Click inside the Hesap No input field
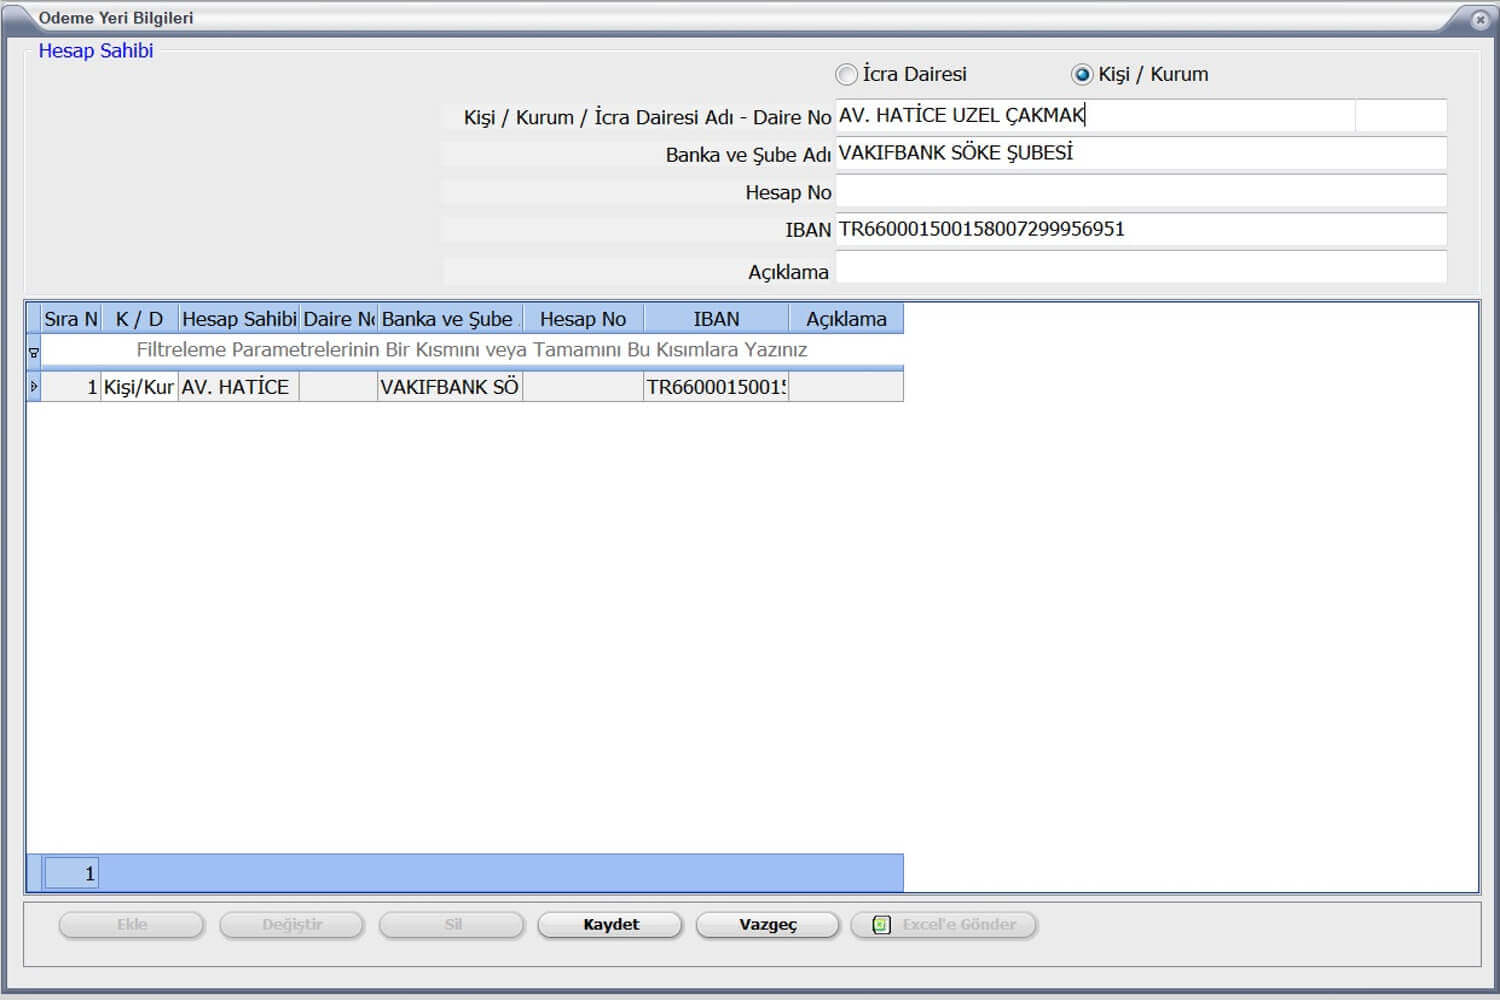The height and width of the screenshot is (1000, 1500). (1140, 192)
